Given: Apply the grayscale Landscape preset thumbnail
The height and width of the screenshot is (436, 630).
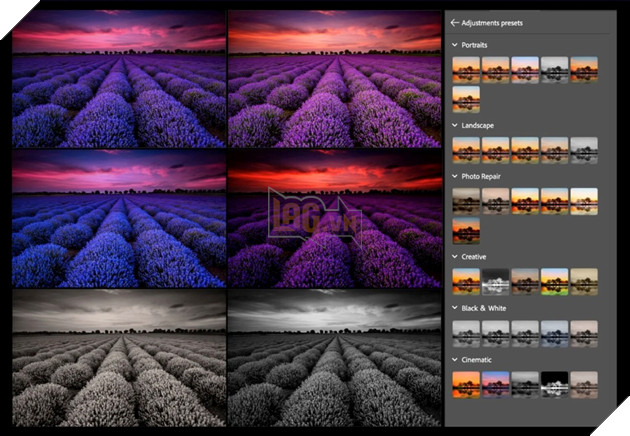Looking at the screenshot, I should pyautogui.click(x=584, y=150).
